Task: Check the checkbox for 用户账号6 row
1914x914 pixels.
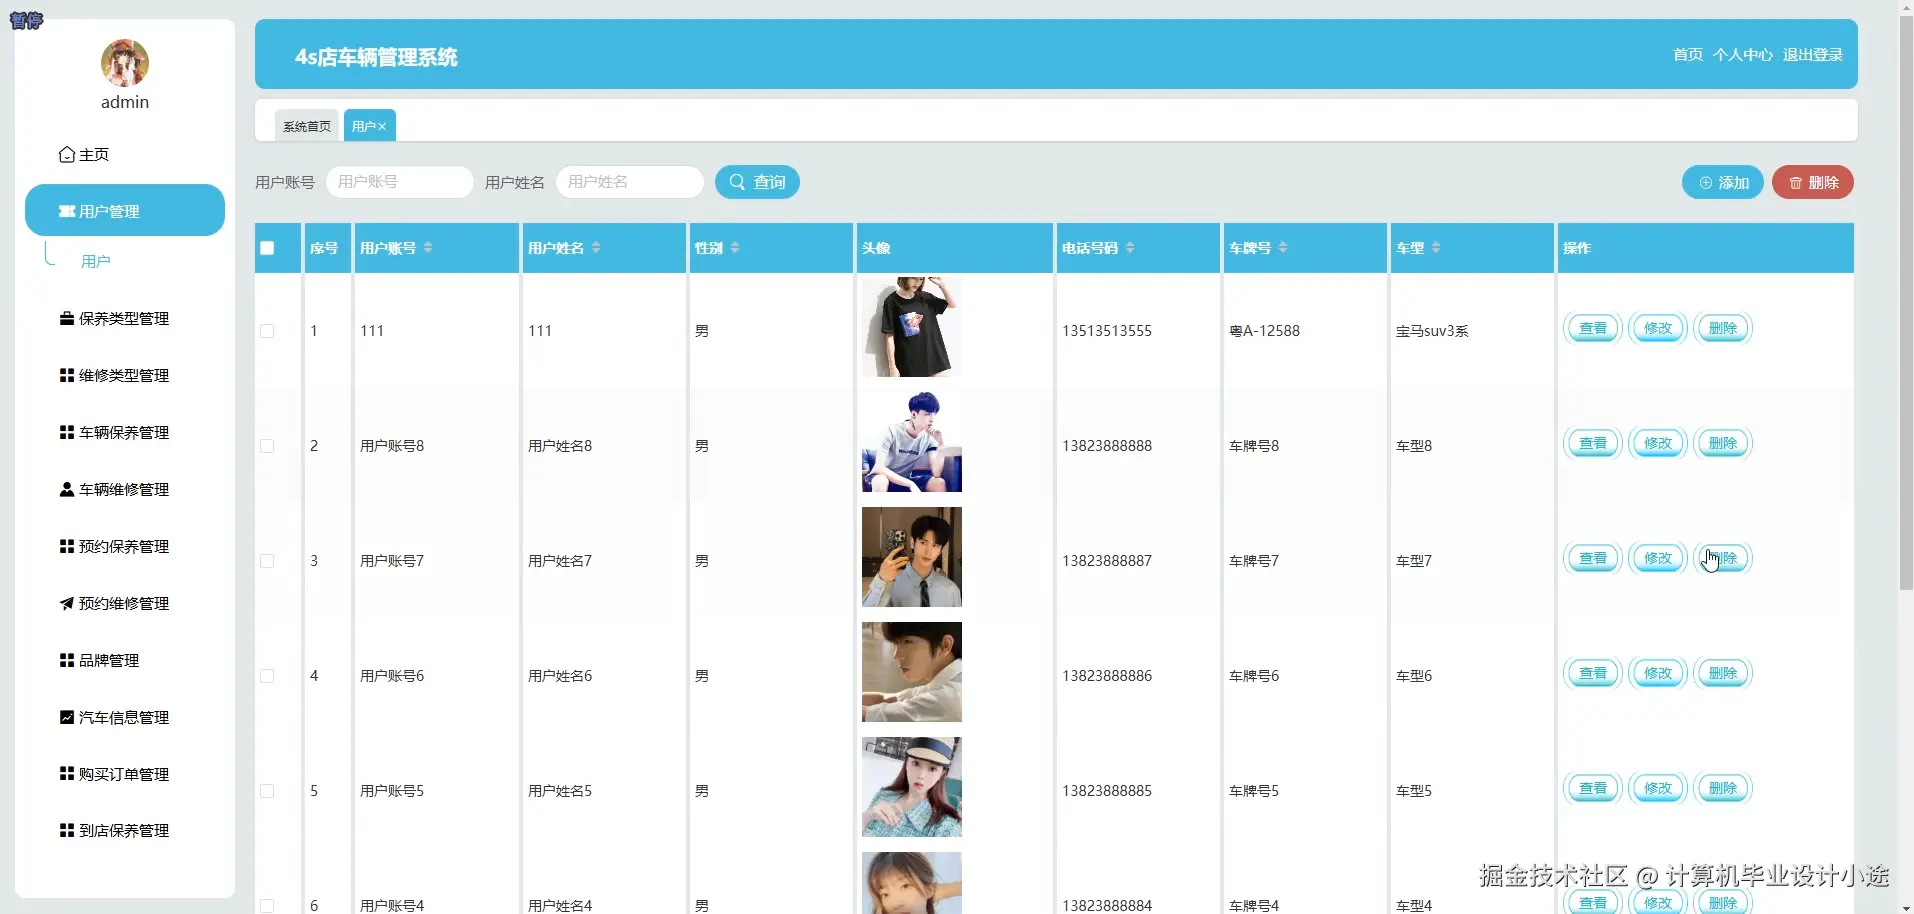Action: point(267,676)
